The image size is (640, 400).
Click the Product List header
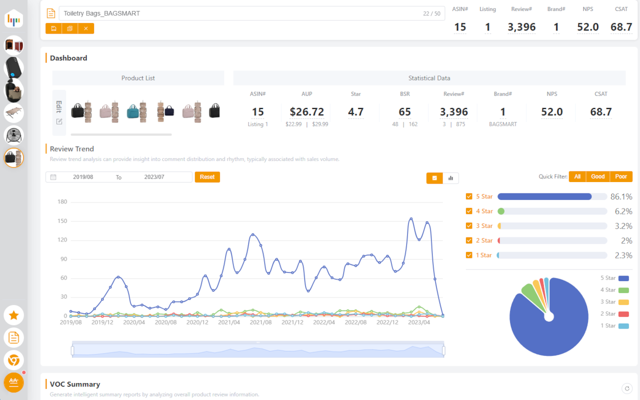point(138,78)
